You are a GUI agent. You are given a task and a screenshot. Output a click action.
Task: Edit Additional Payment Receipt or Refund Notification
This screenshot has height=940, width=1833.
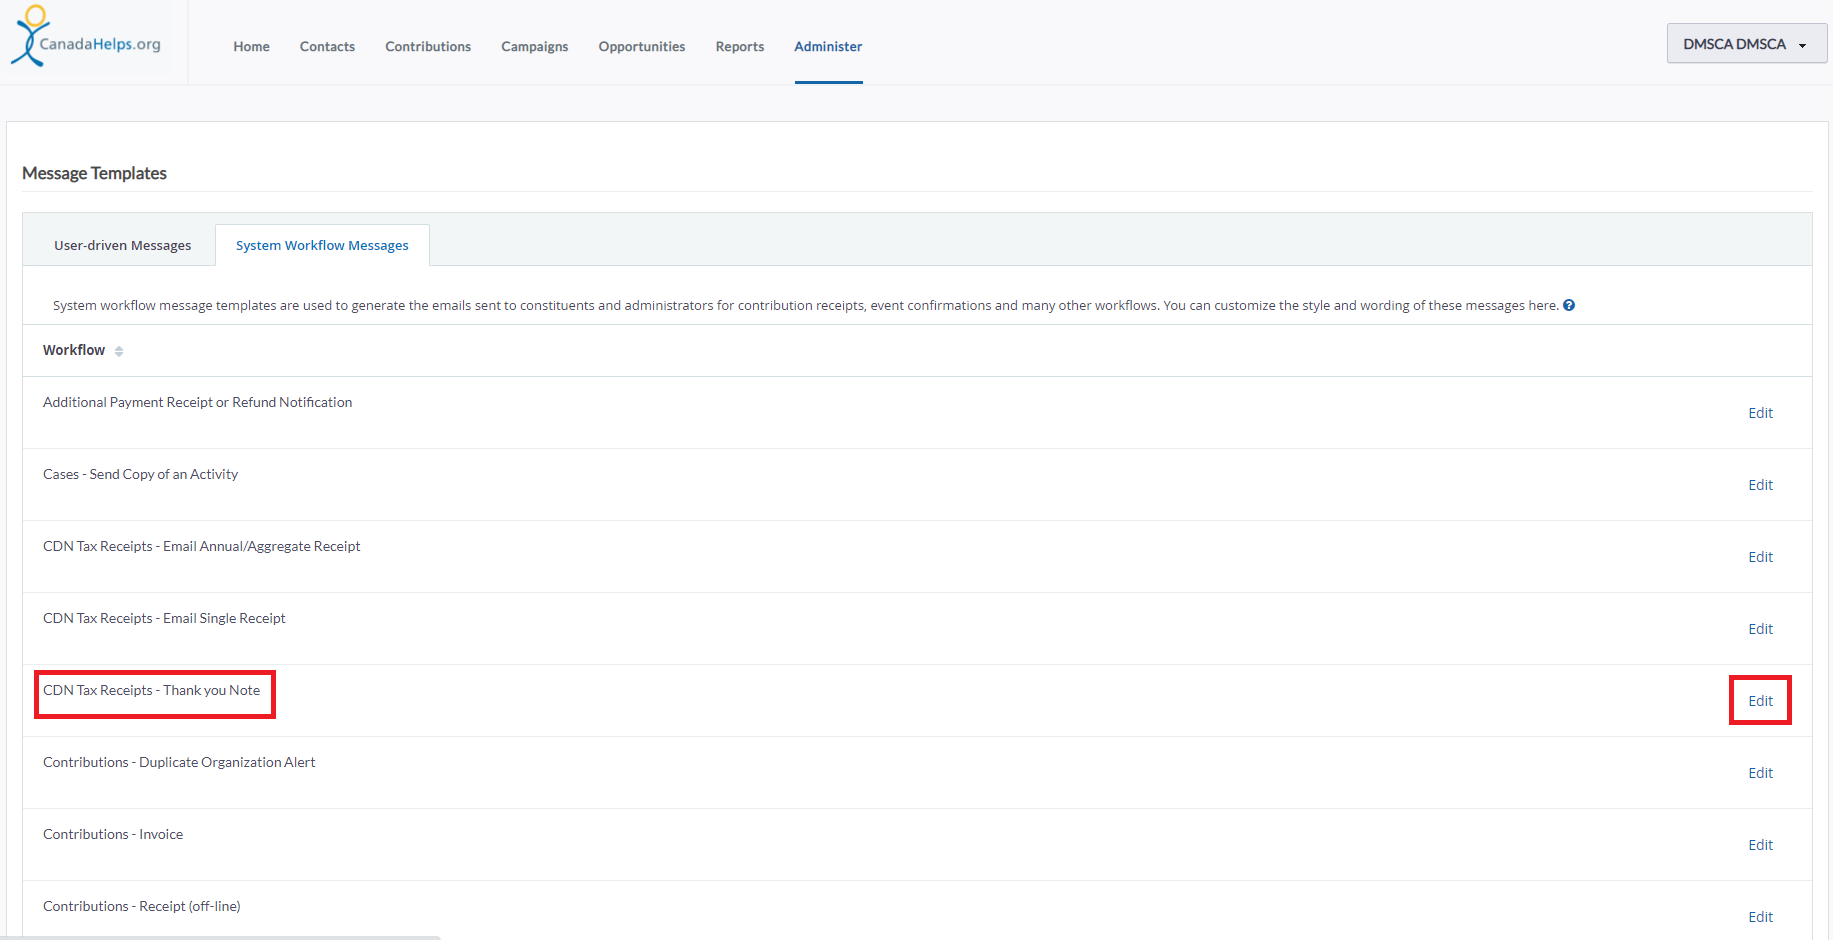click(x=1760, y=413)
